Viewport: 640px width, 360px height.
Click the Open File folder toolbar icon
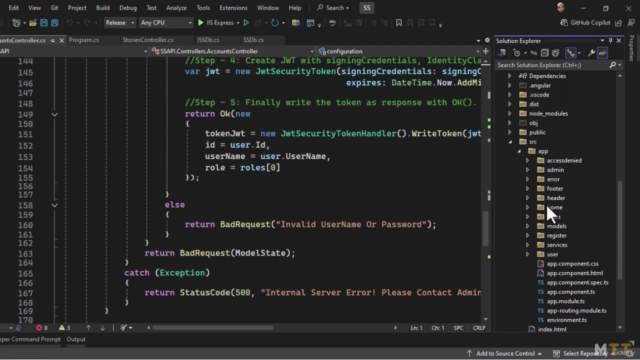(x=33, y=23)
